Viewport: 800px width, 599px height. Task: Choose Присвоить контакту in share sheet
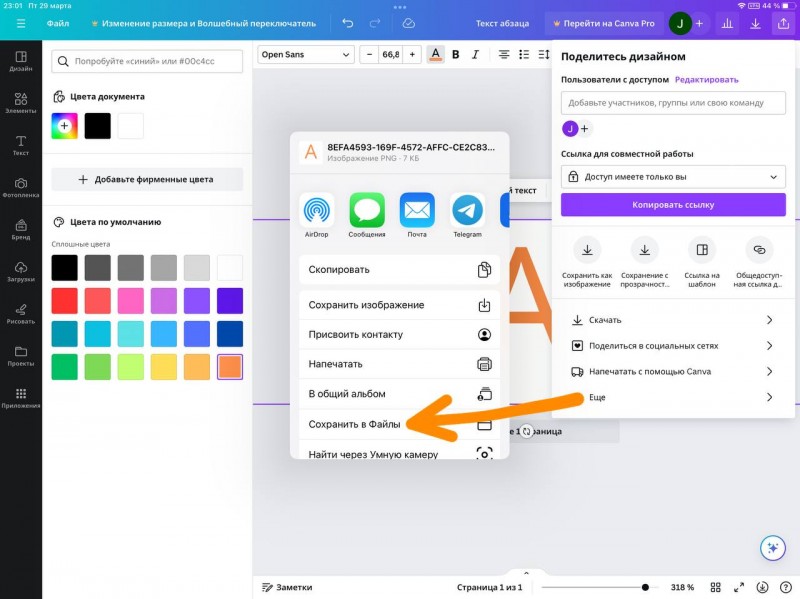click(399, 335)
